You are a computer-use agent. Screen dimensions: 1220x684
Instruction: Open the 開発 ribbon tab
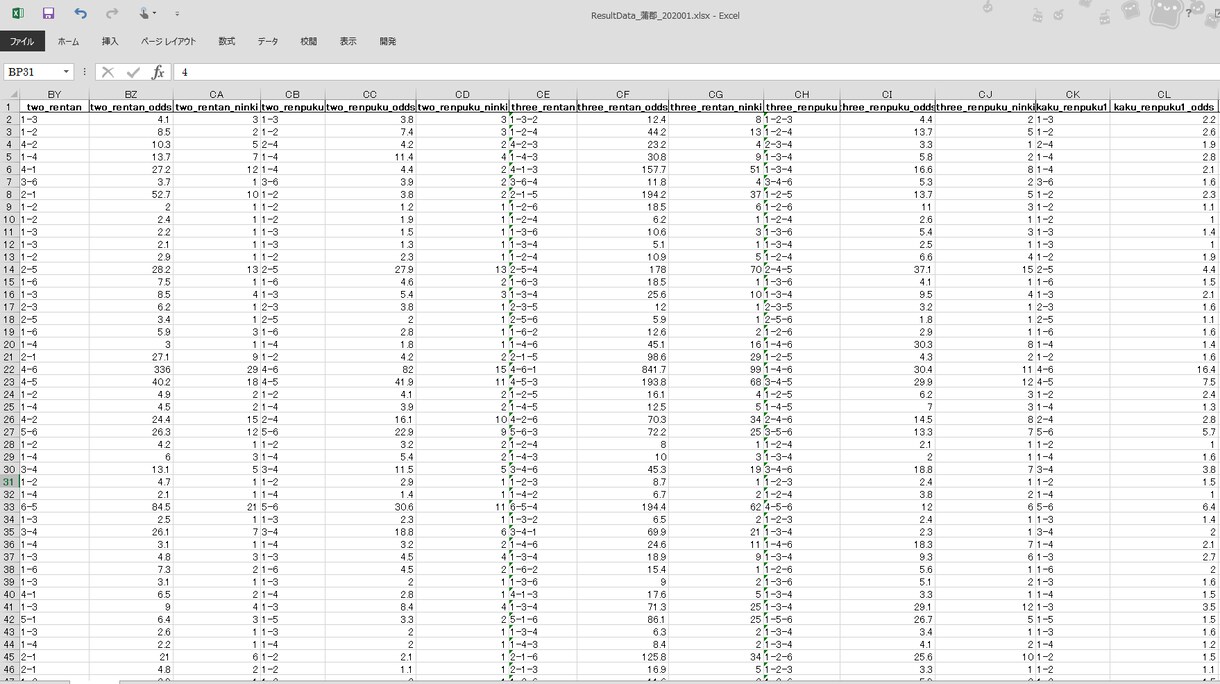388,42
